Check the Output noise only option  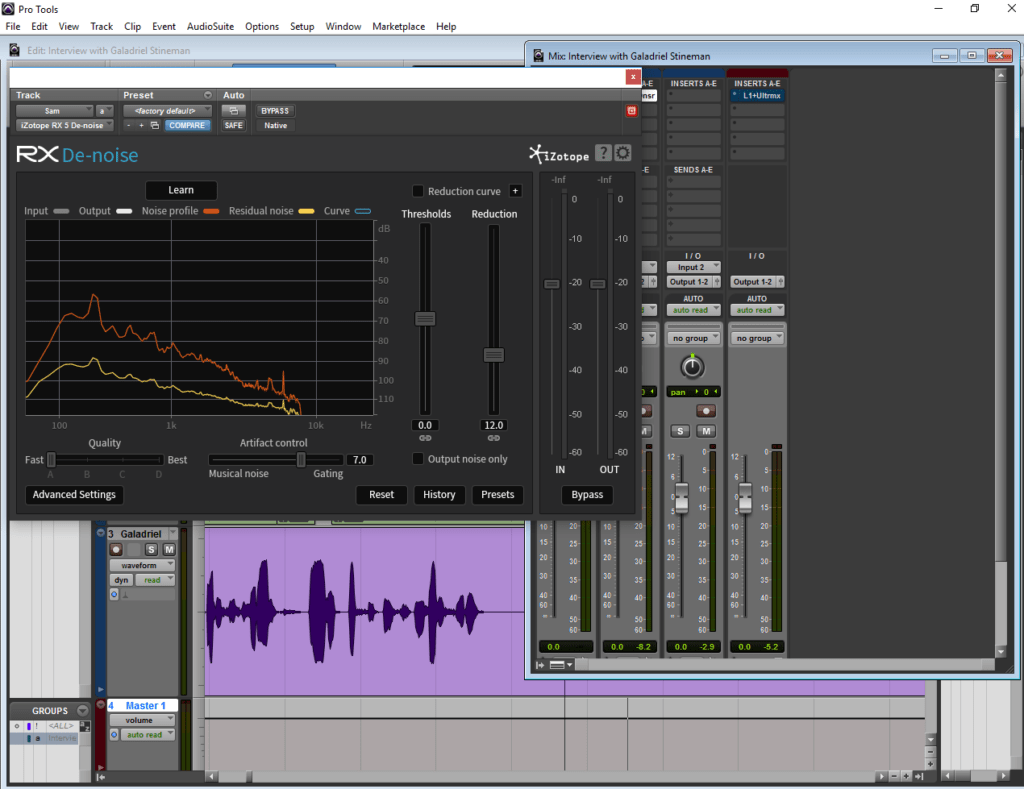(x=418, y=459)
